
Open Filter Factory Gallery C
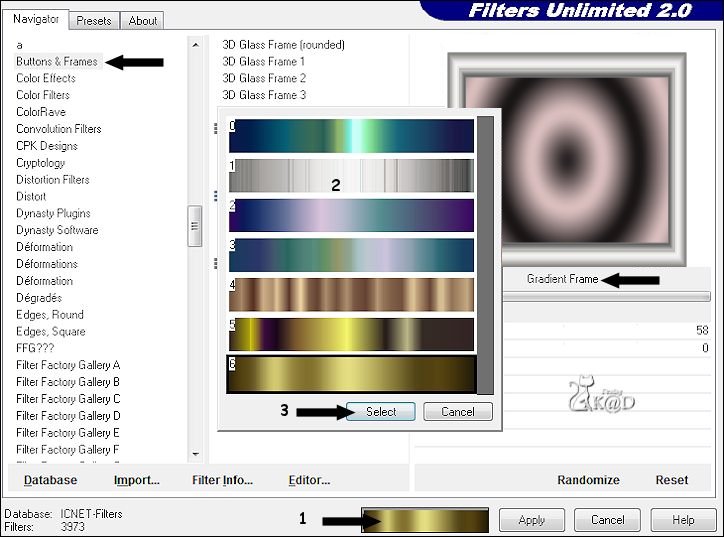pos(68,399)
